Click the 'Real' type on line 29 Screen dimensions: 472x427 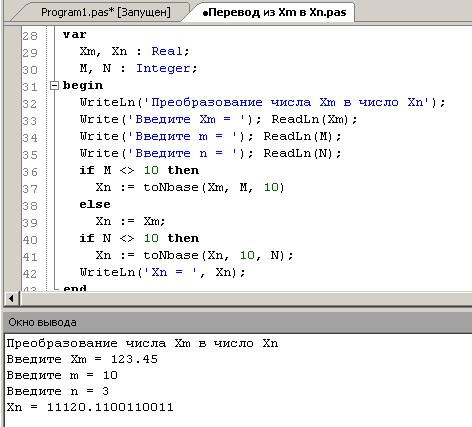pyautogui.click(x=167, y=51)
